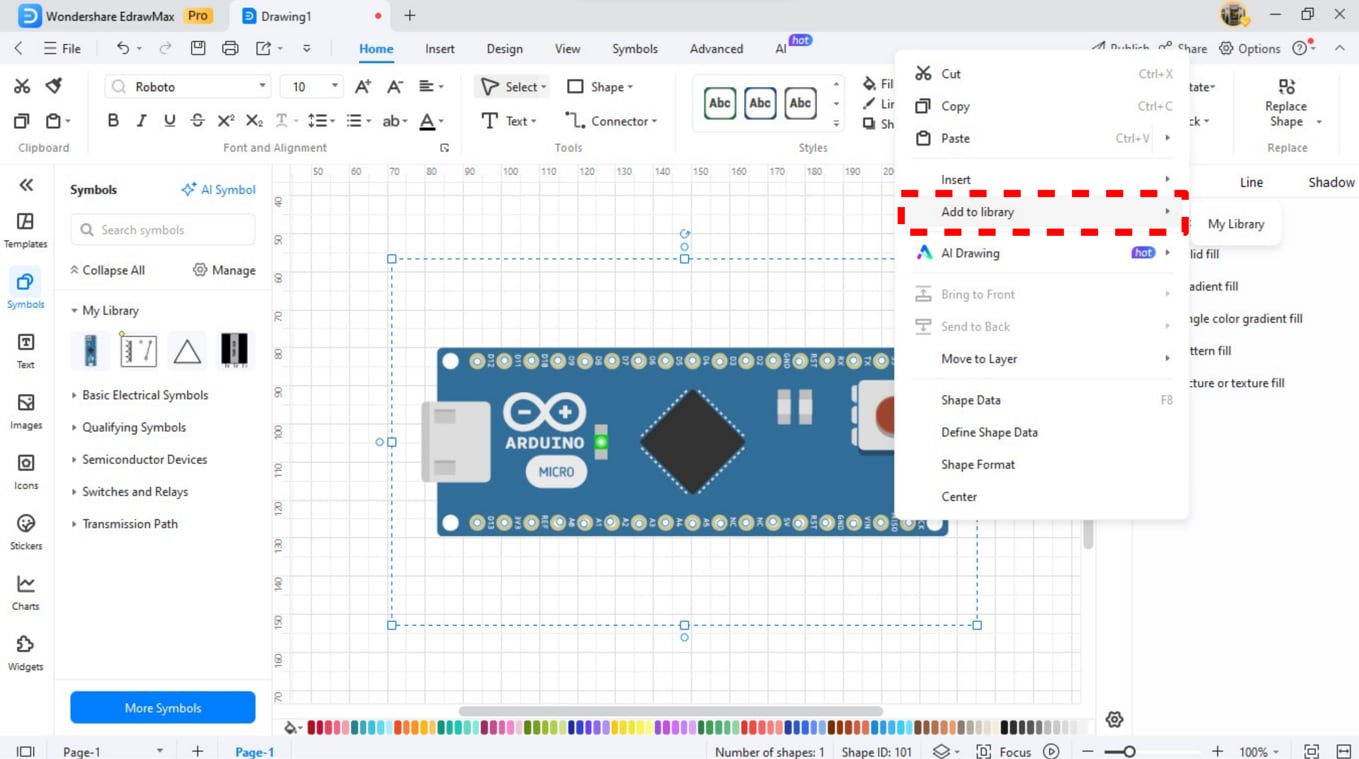Open the Insert ribbon tab
1359x759 pixels.
pos(440,48)
